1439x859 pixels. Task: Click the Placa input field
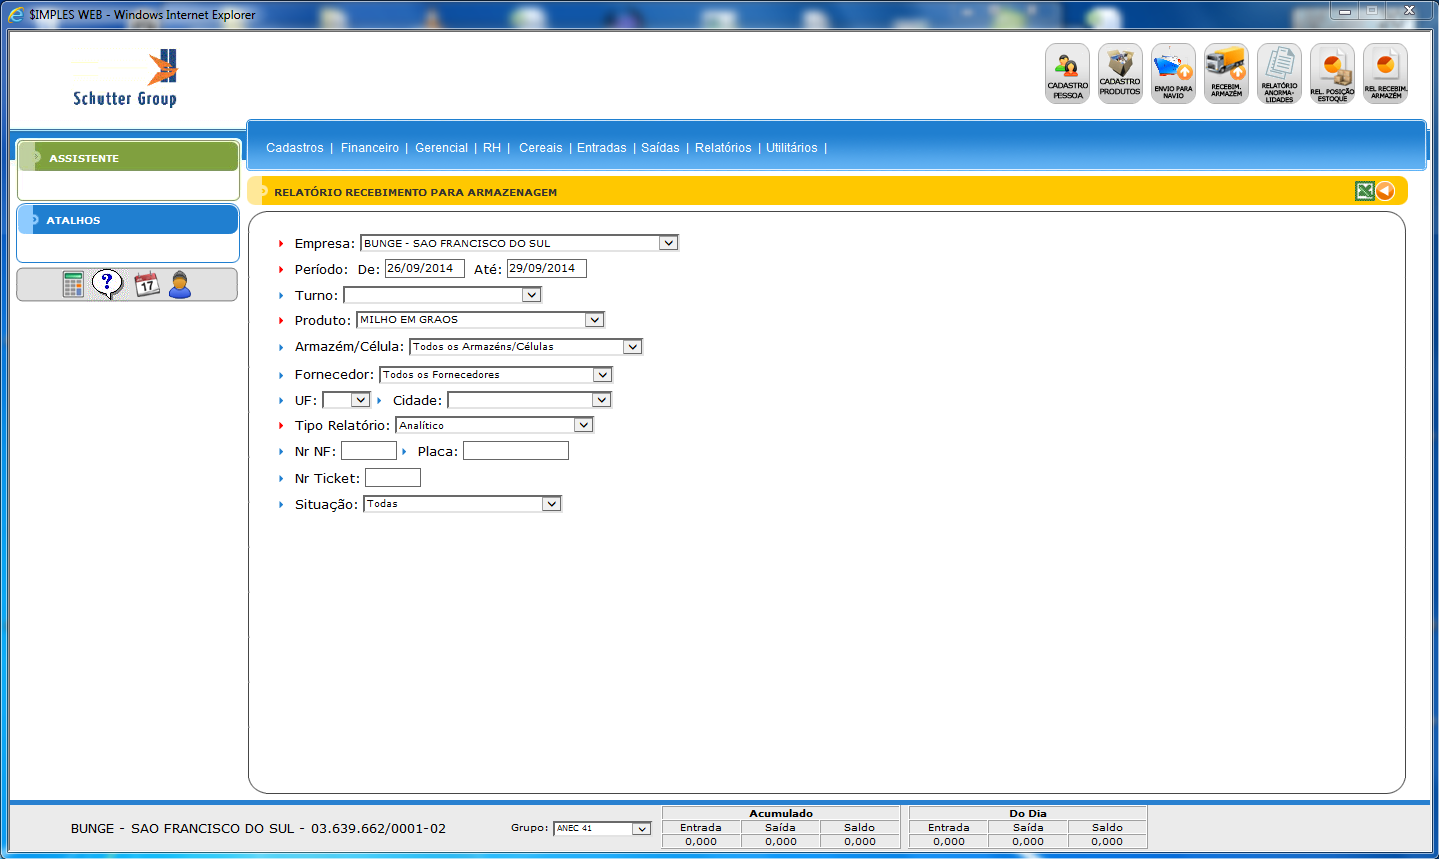coord(515,451)
